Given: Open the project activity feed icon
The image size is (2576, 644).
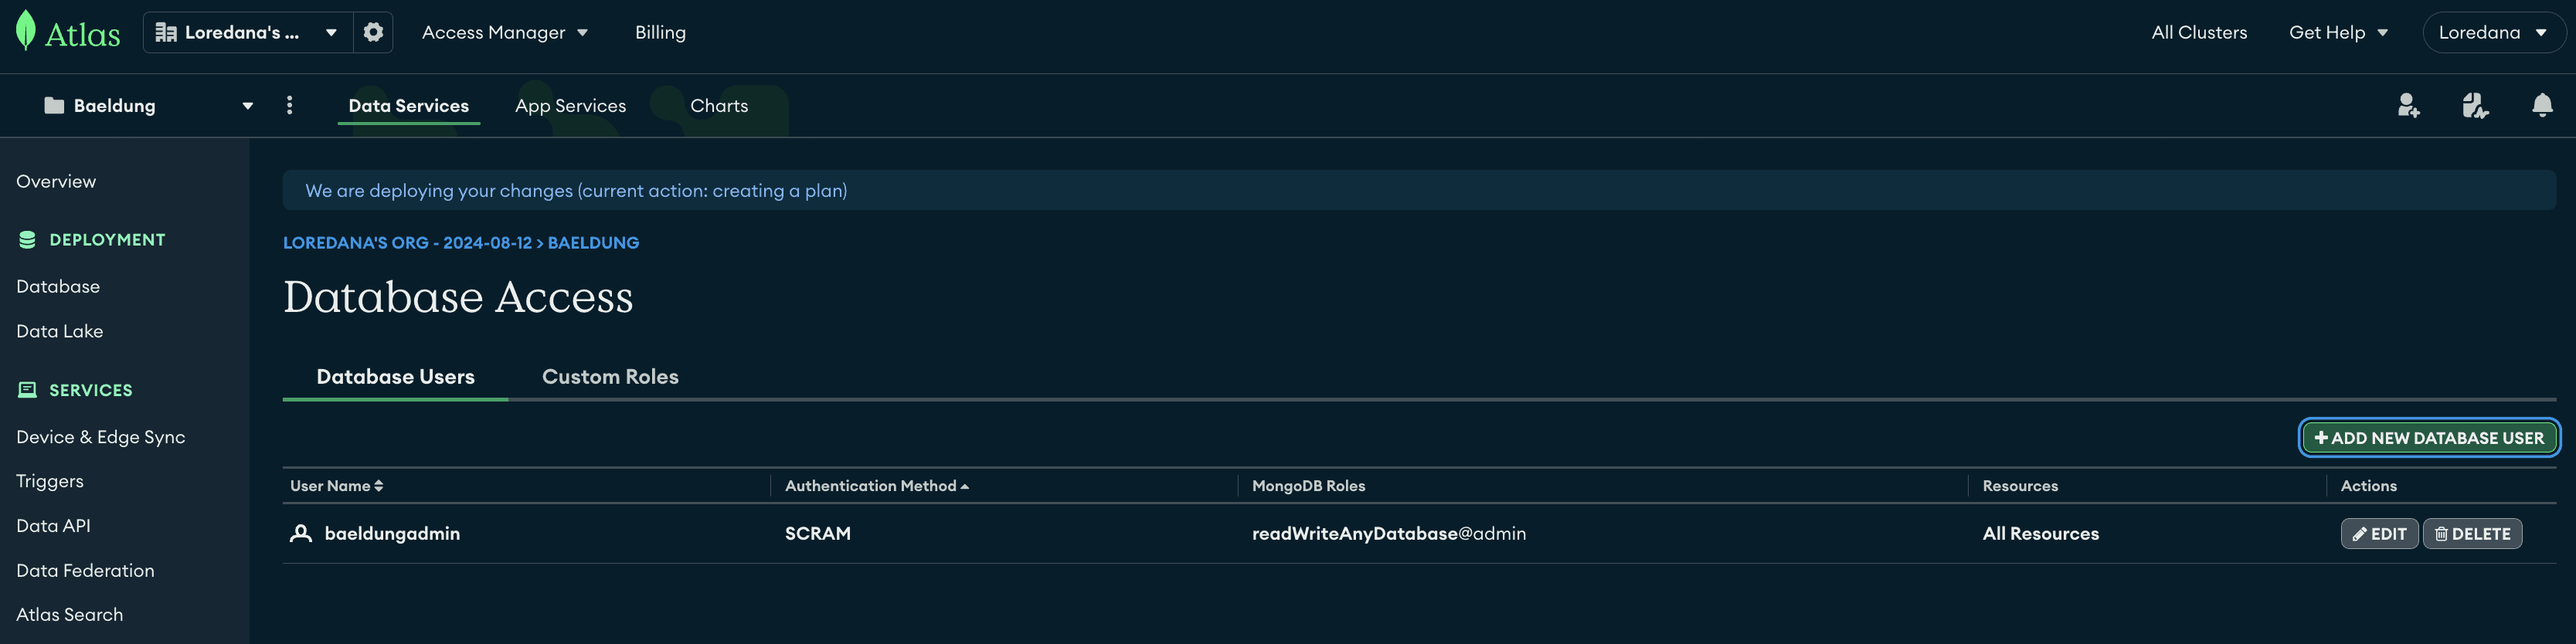Looking at the screenshot, I should (2475, 105).
